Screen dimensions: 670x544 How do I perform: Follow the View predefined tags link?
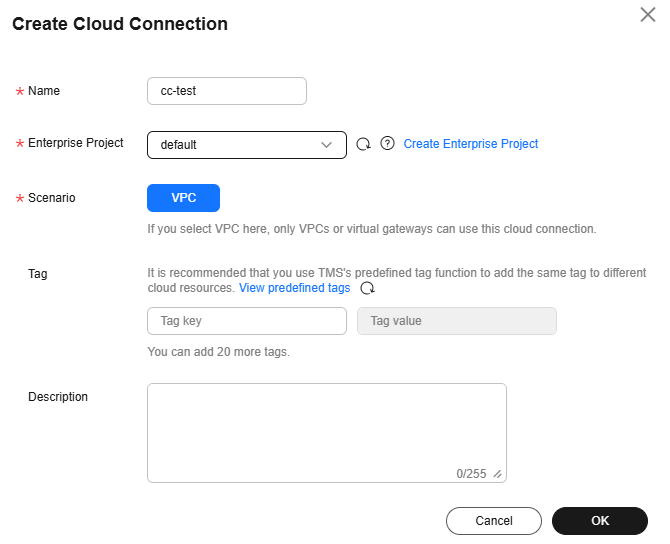pyautogui.click(x=294, y=288)
